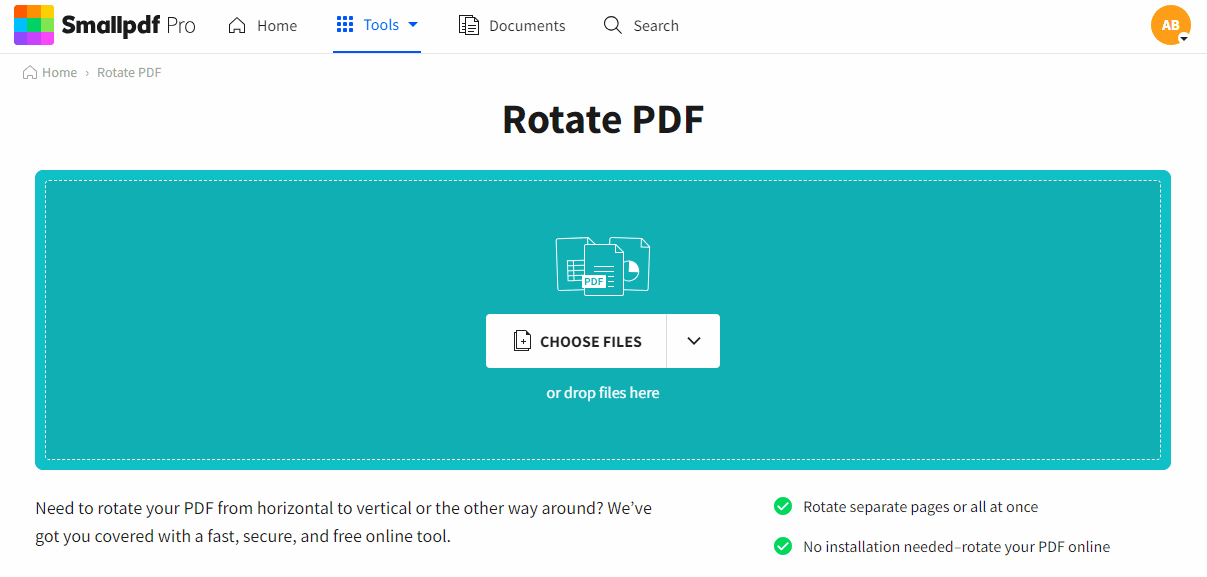Click the Rotate PDF breadcrumb entry

[x=128, y=72]
